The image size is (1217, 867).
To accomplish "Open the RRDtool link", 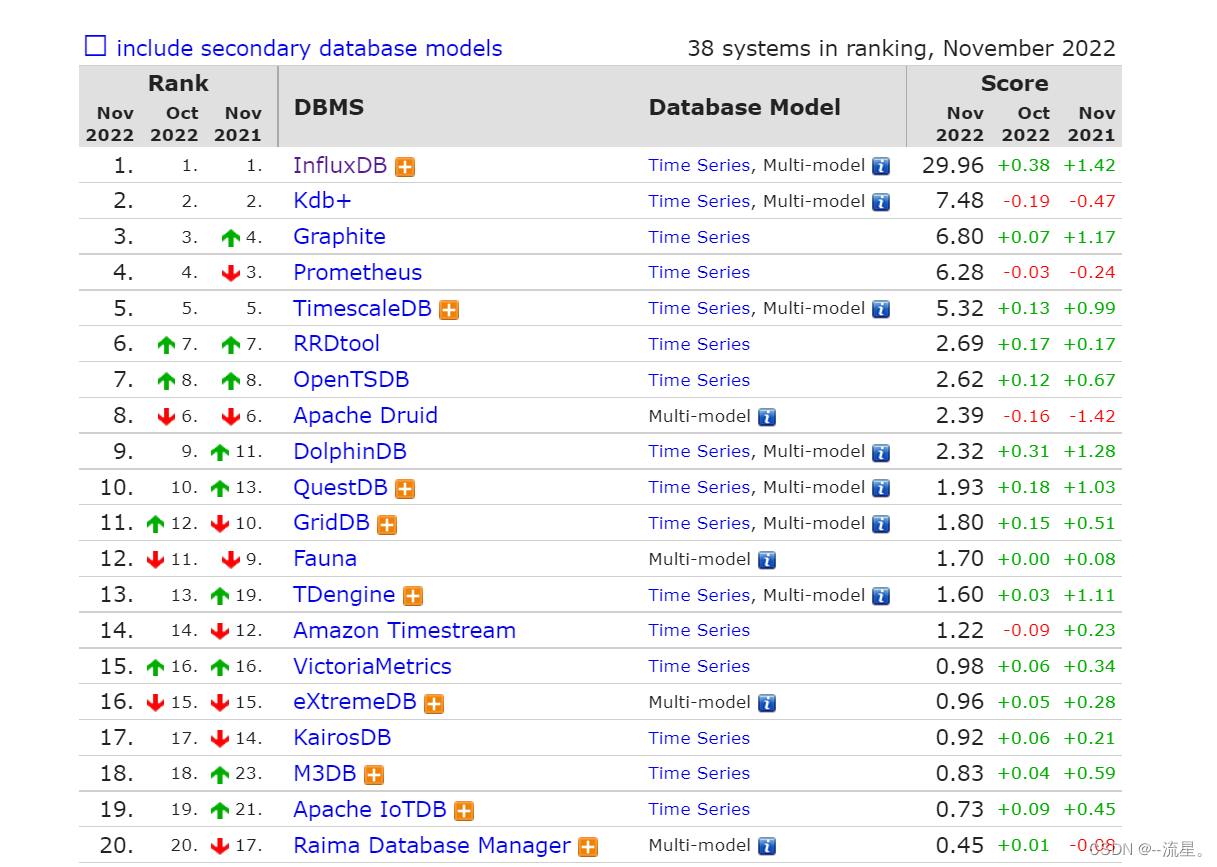I will click(336, 344).
